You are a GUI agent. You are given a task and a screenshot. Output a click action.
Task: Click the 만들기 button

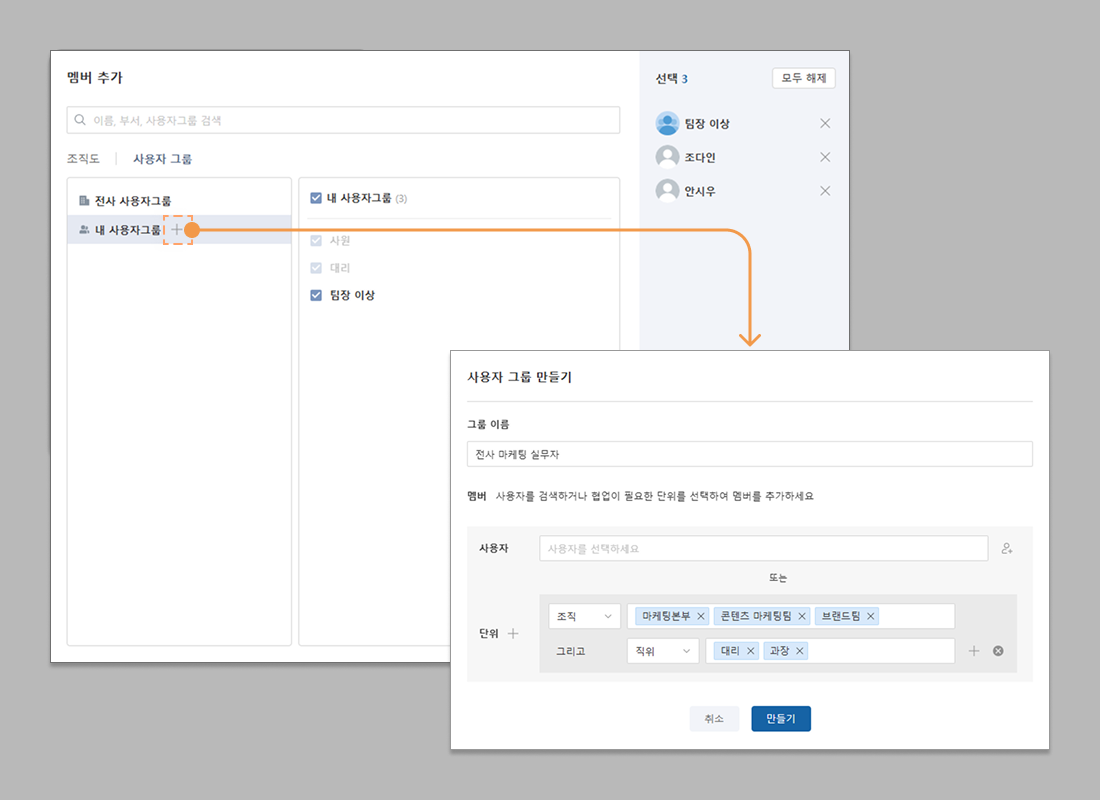[x=780, y=719]
